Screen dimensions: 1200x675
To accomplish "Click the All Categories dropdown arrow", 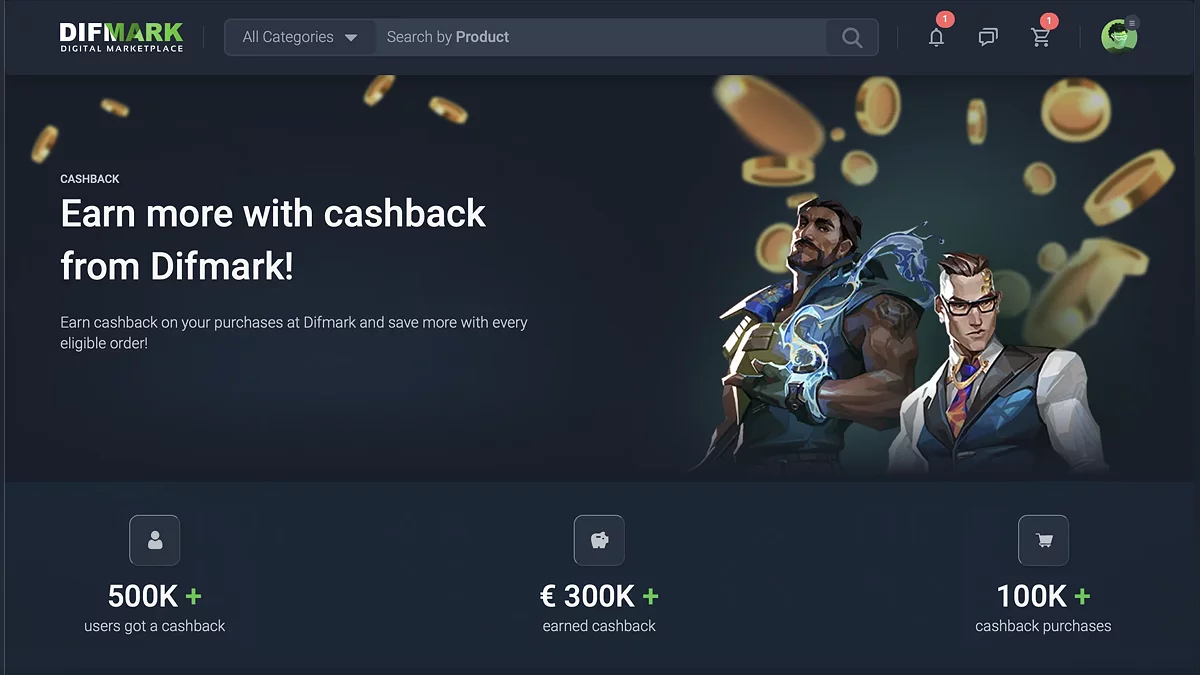I will (x=351, y=38).
